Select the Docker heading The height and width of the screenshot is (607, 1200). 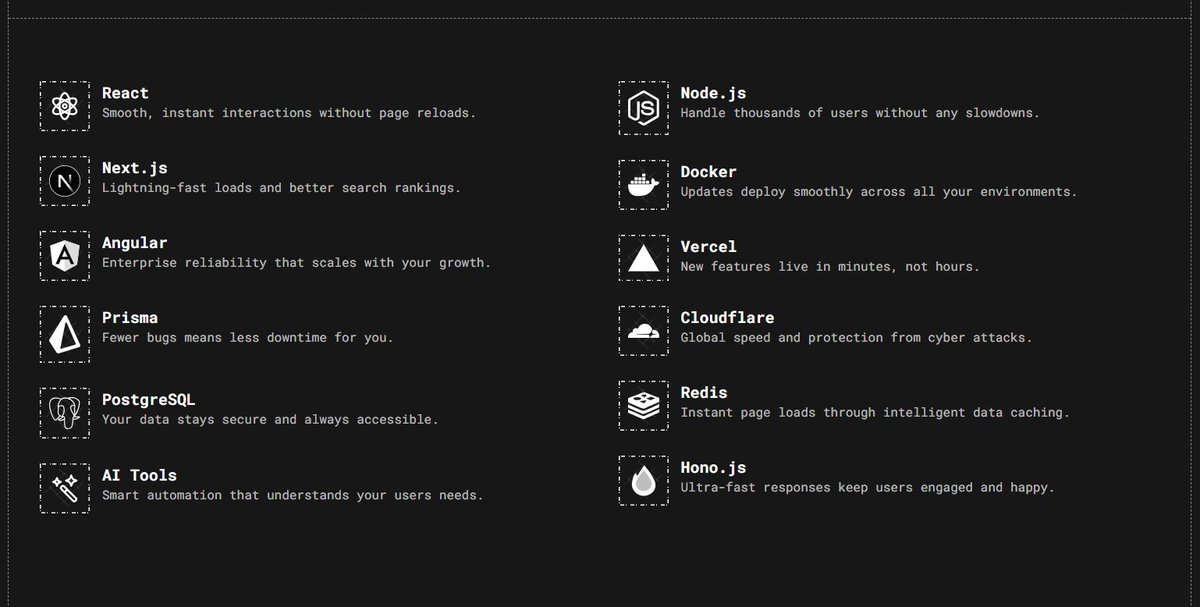coord(708,172)
